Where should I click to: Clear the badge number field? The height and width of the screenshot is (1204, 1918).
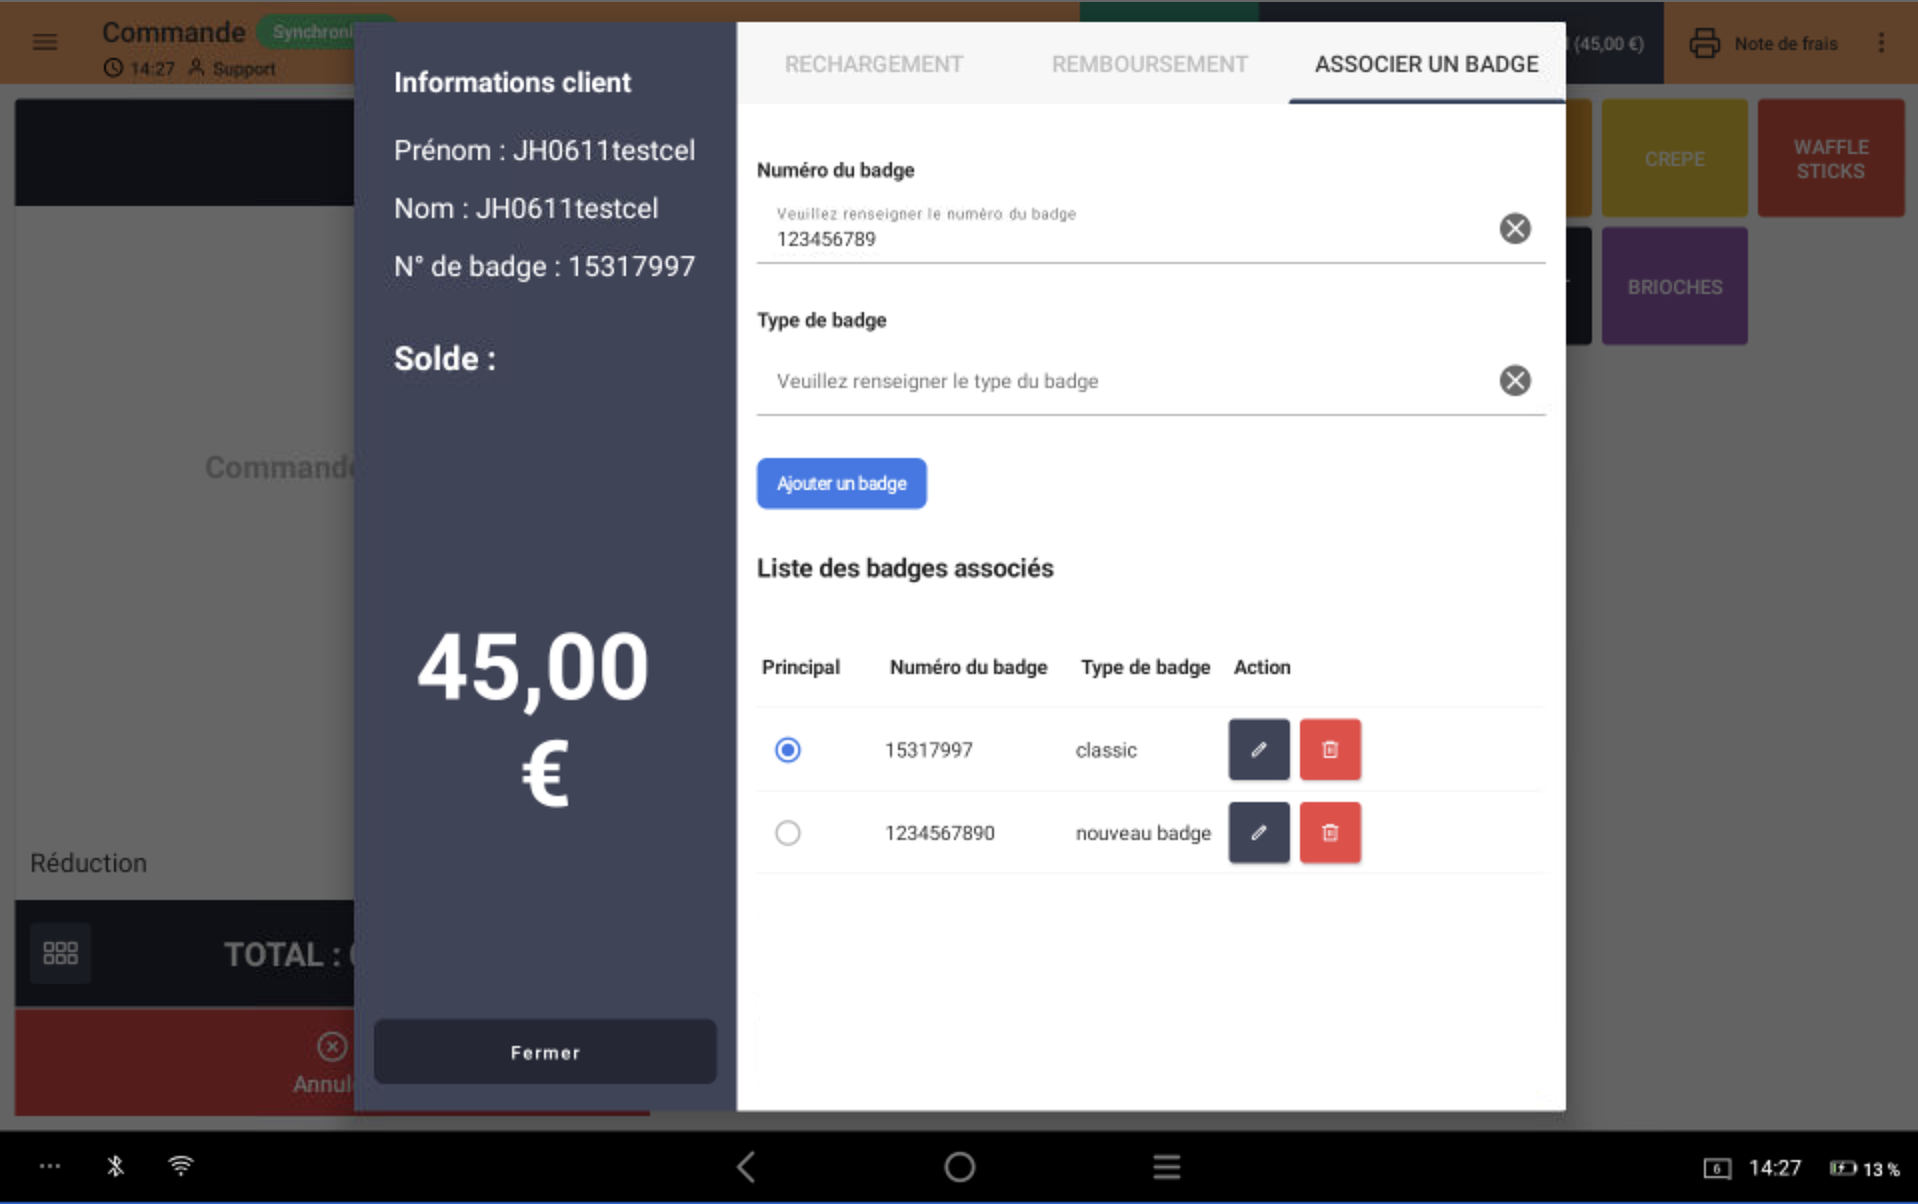[1514, 229]
